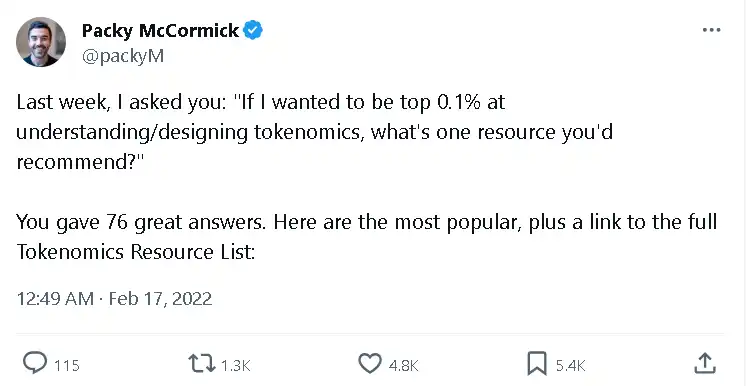Screen dimensions: 746x386
Task: Like the tweet with the heart icon
Action: click(370, 365)
